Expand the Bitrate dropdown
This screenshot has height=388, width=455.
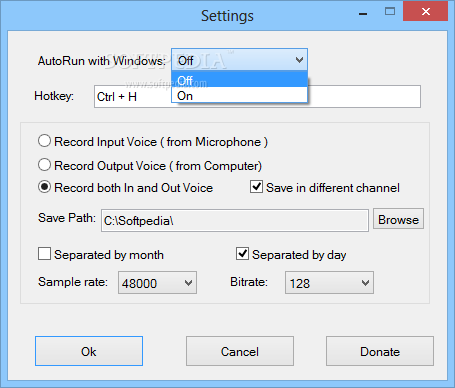click(x=329, y=283)
